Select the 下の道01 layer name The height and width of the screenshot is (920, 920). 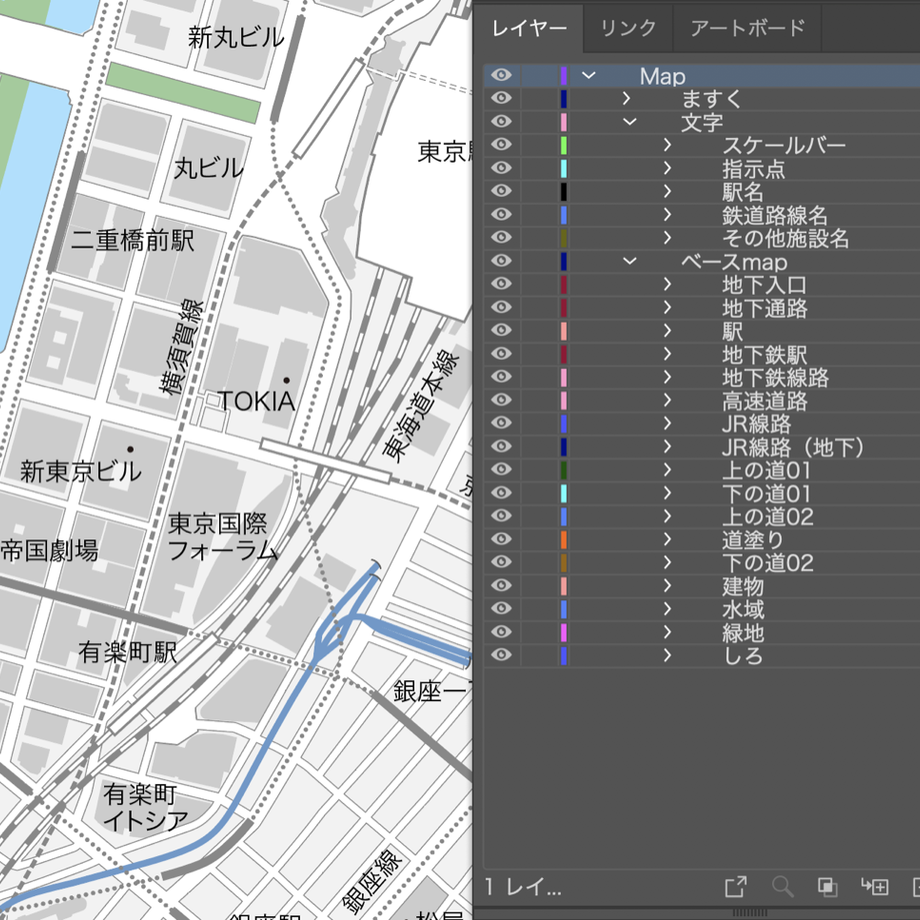(x=766, y=493)
